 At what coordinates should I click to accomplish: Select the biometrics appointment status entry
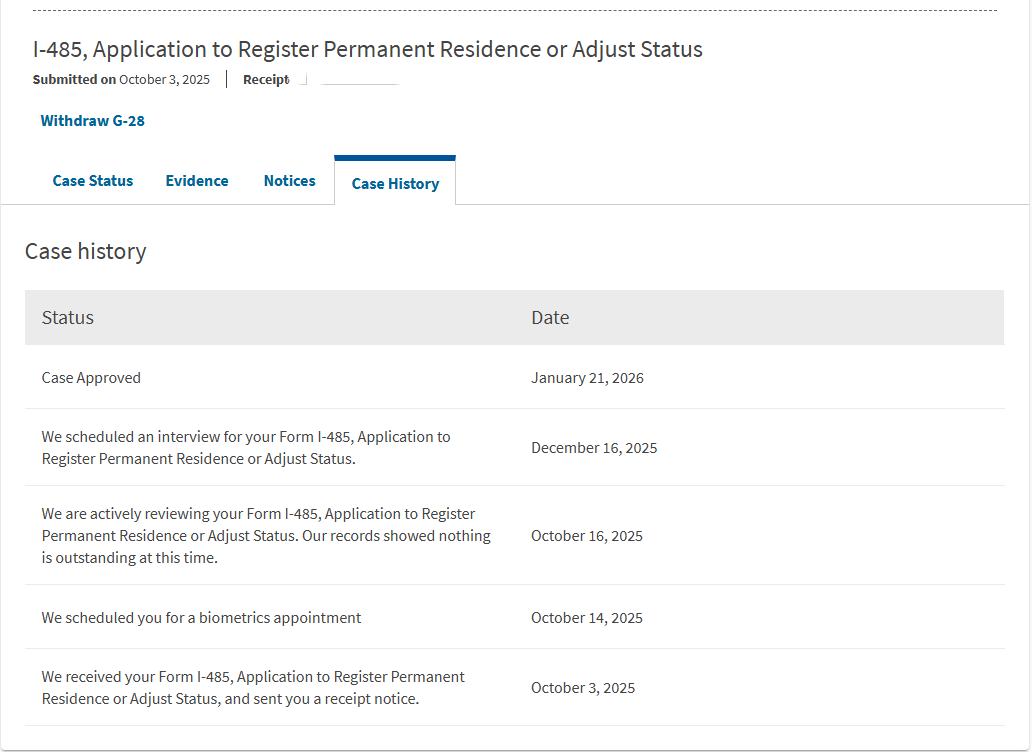point(202,618)
